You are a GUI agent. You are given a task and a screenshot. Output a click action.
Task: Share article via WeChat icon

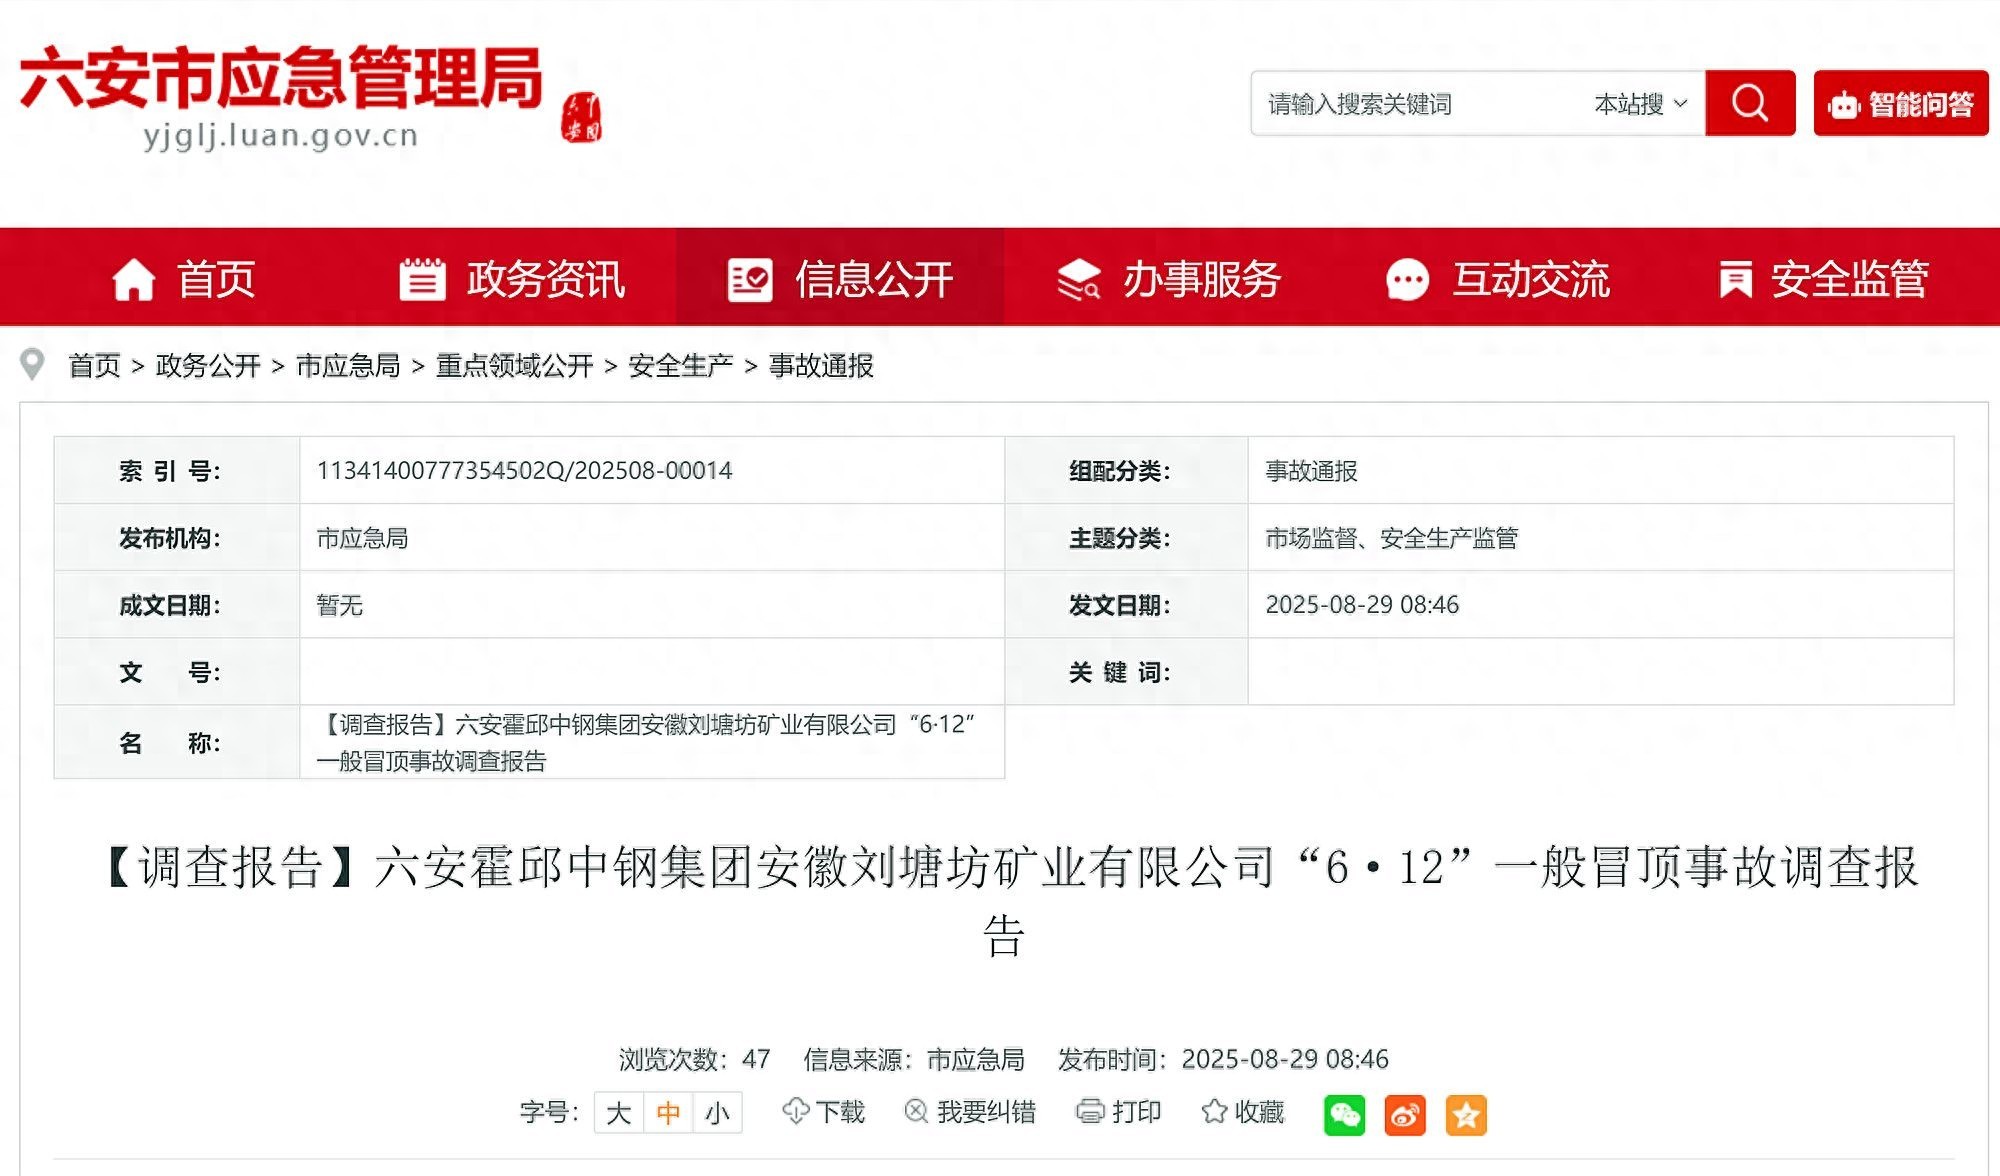[x=1344, y=1114]
